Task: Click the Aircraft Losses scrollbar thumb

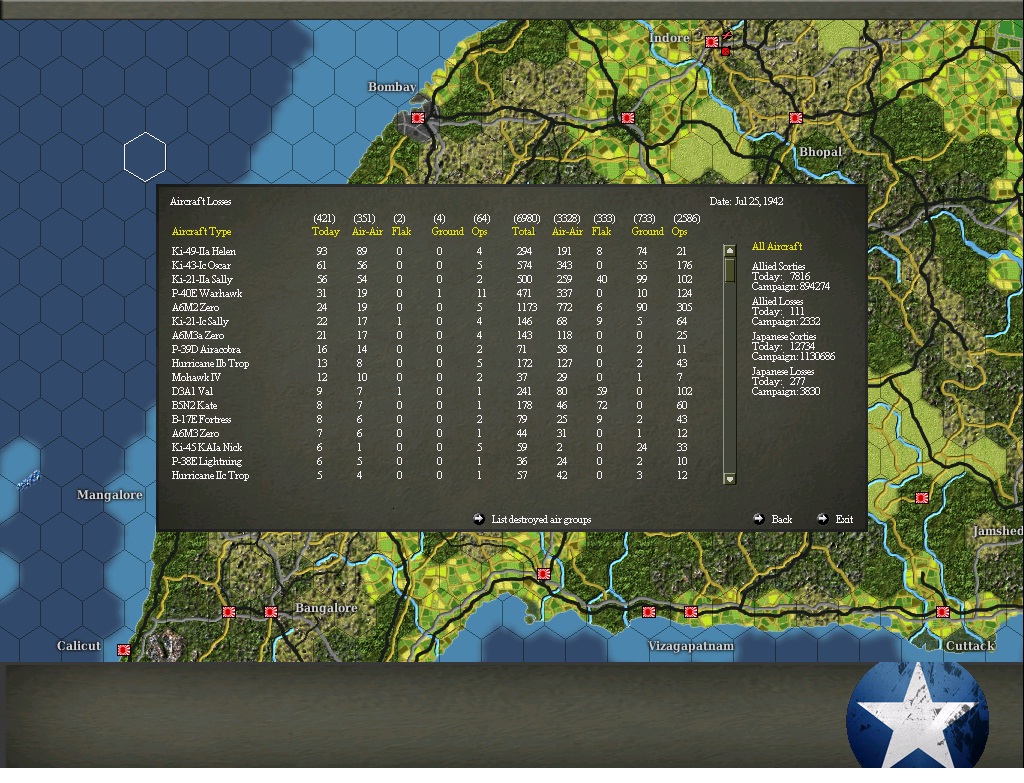Action: (x=729, y=270)
